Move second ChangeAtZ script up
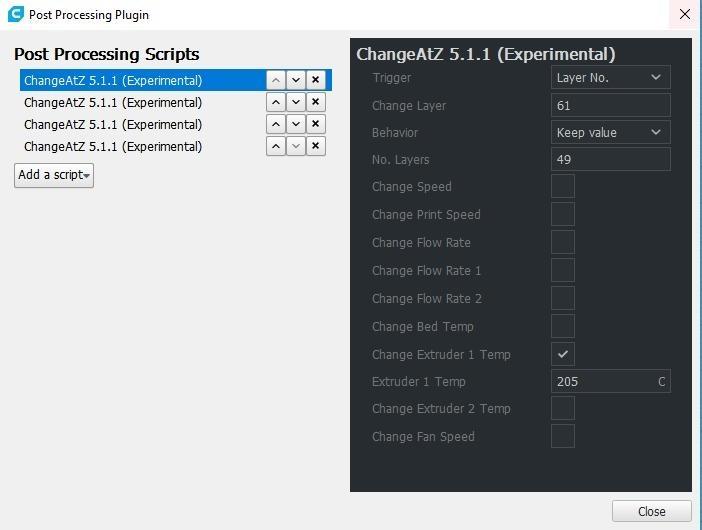Screen dimensions: 702x530 coord(276,102)
